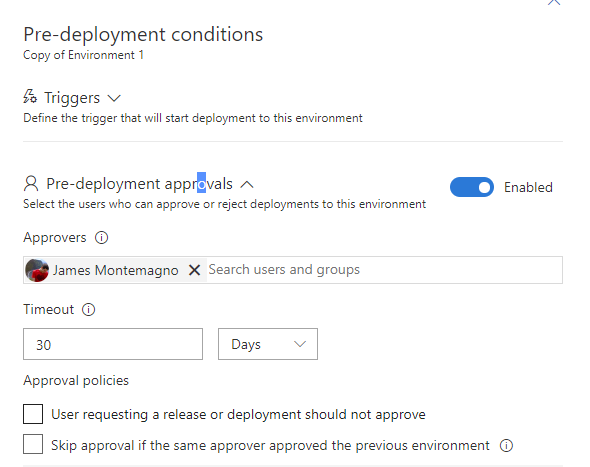
Task: Show info for Skip approval policy
Action: coord(506,446)
